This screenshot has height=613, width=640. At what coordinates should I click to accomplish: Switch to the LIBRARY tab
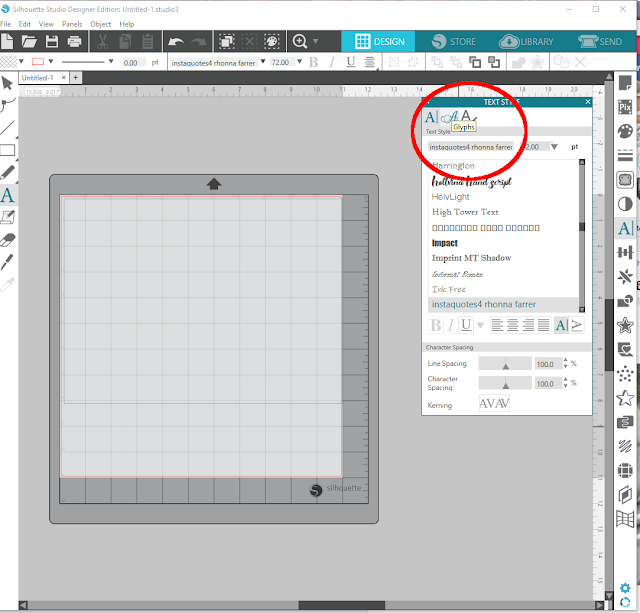527,41
